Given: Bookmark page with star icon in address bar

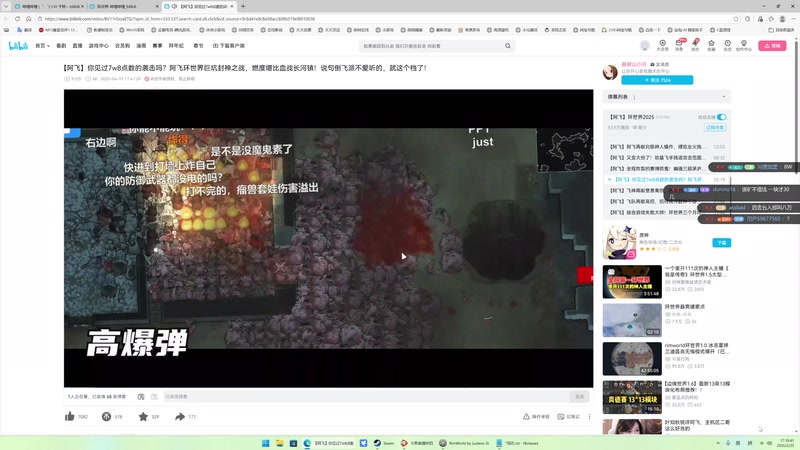Looking at the screenshot, I should 736,19.
